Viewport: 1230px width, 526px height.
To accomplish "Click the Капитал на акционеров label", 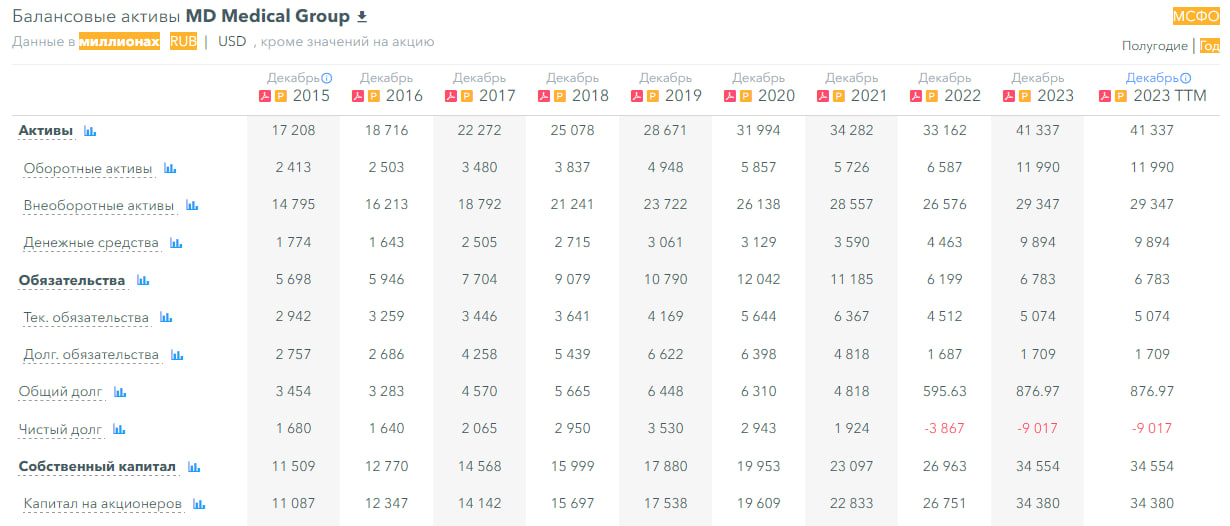I will (103, 504).
